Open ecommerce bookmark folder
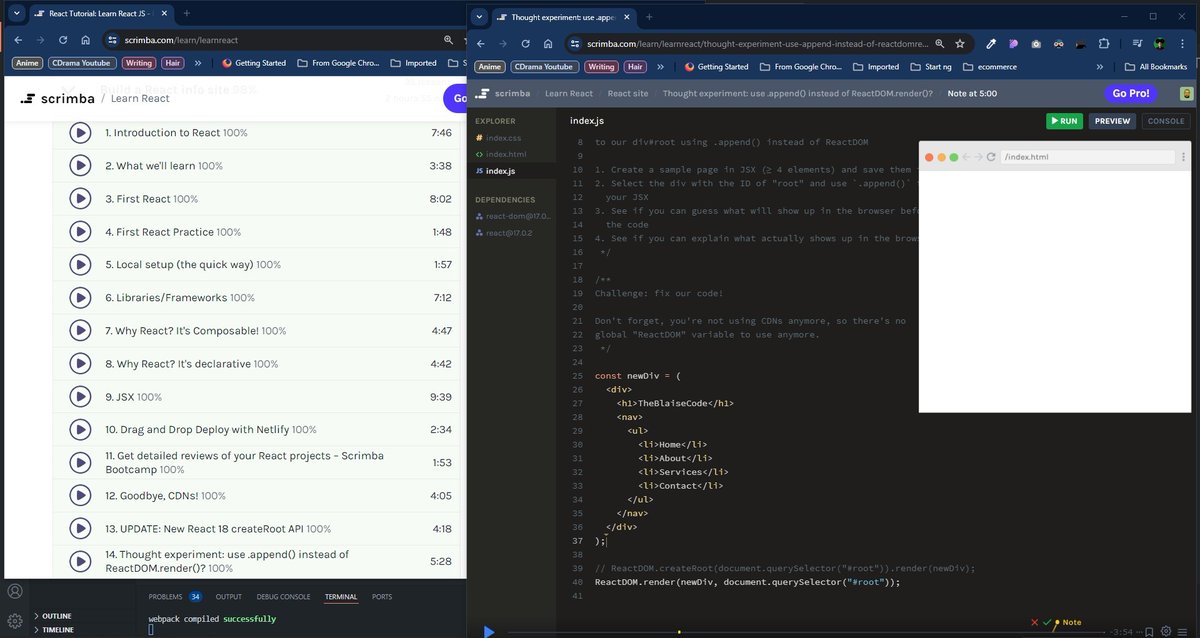Viewport: 1200px width, 638px height. pos(989,67)
